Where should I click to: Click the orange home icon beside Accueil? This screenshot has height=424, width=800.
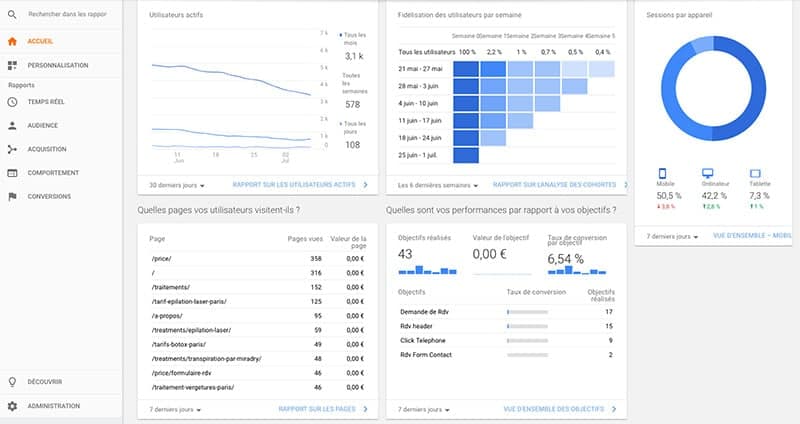click(12, 41)
